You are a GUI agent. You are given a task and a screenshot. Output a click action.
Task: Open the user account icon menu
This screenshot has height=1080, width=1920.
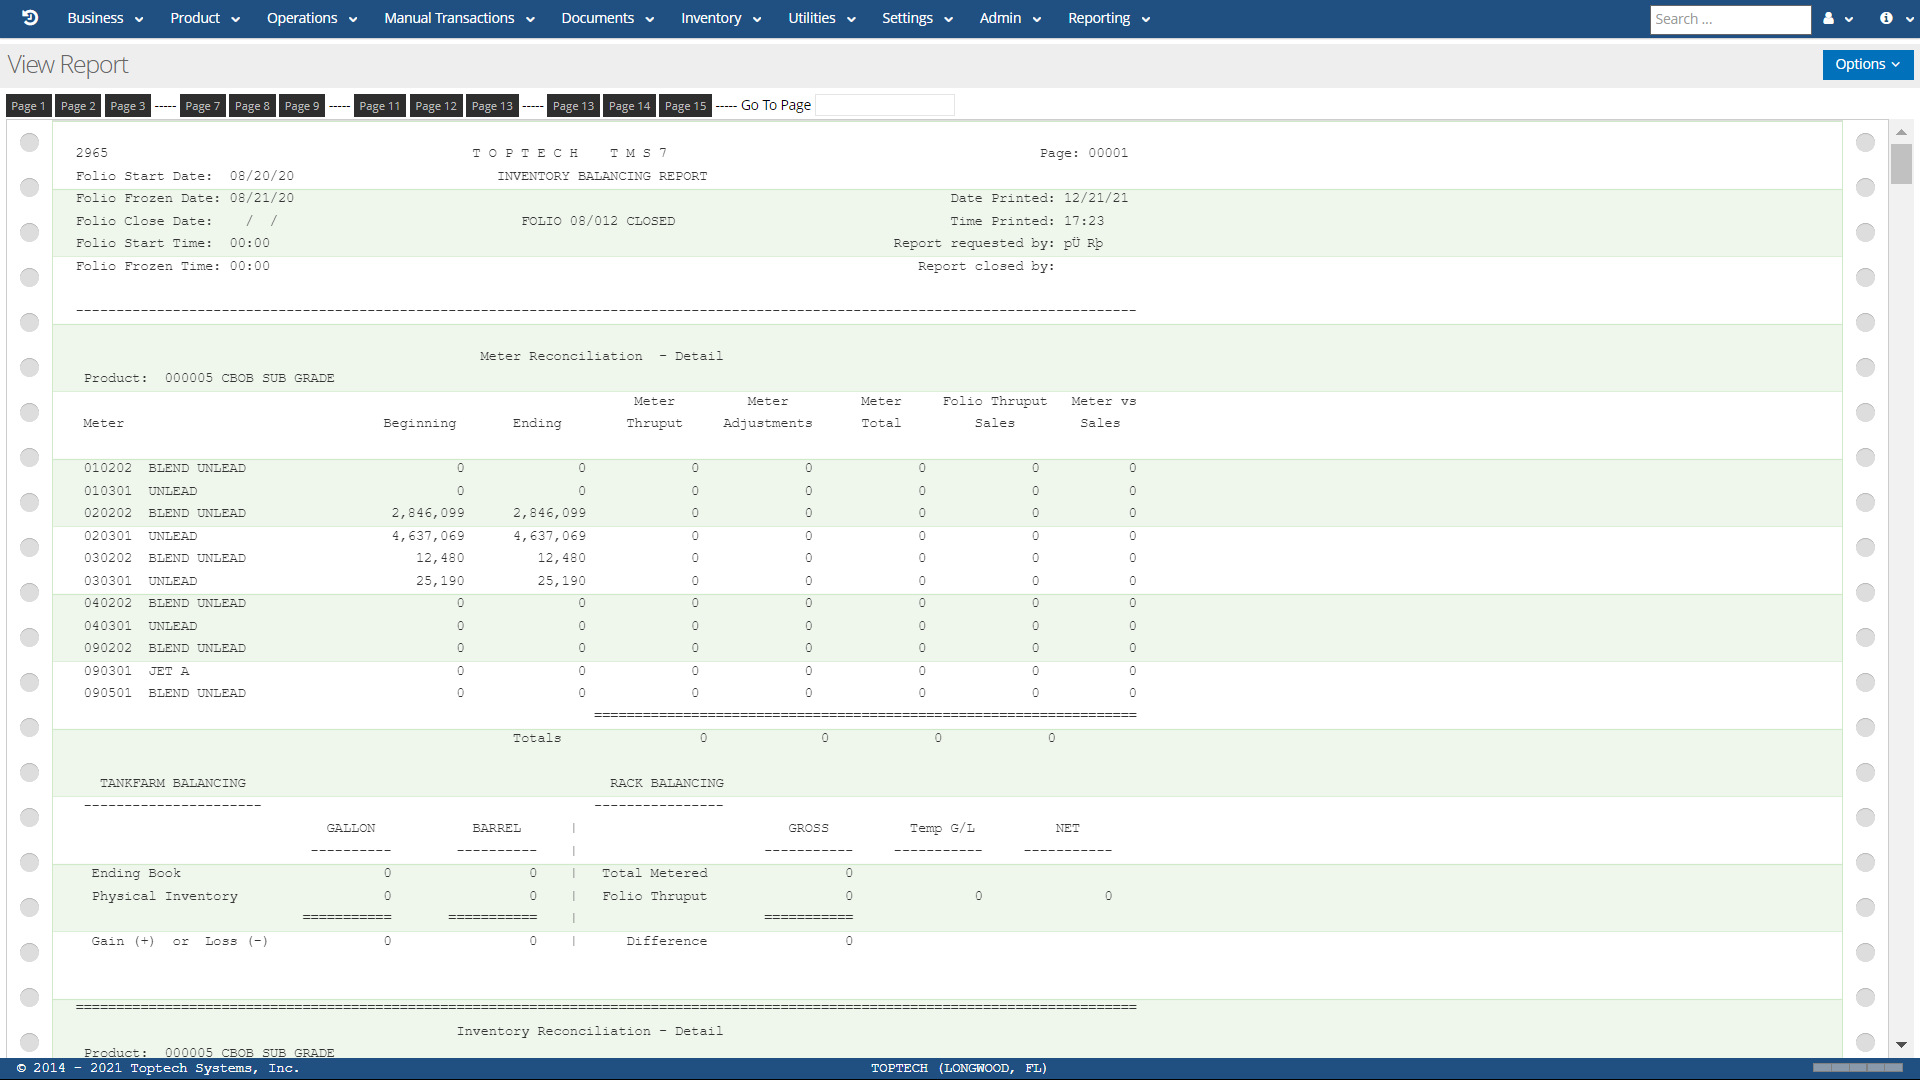coord(1837,18)
